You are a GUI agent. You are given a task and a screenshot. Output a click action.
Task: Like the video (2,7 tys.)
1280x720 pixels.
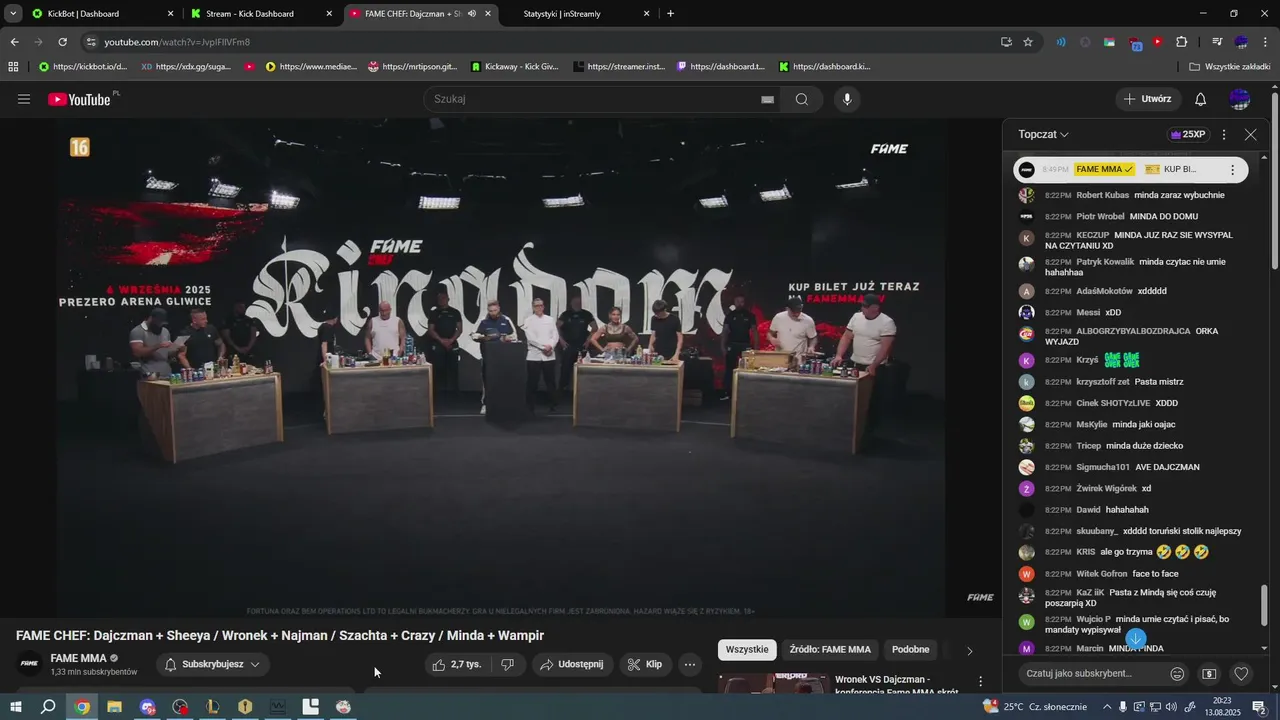point(456,664)
